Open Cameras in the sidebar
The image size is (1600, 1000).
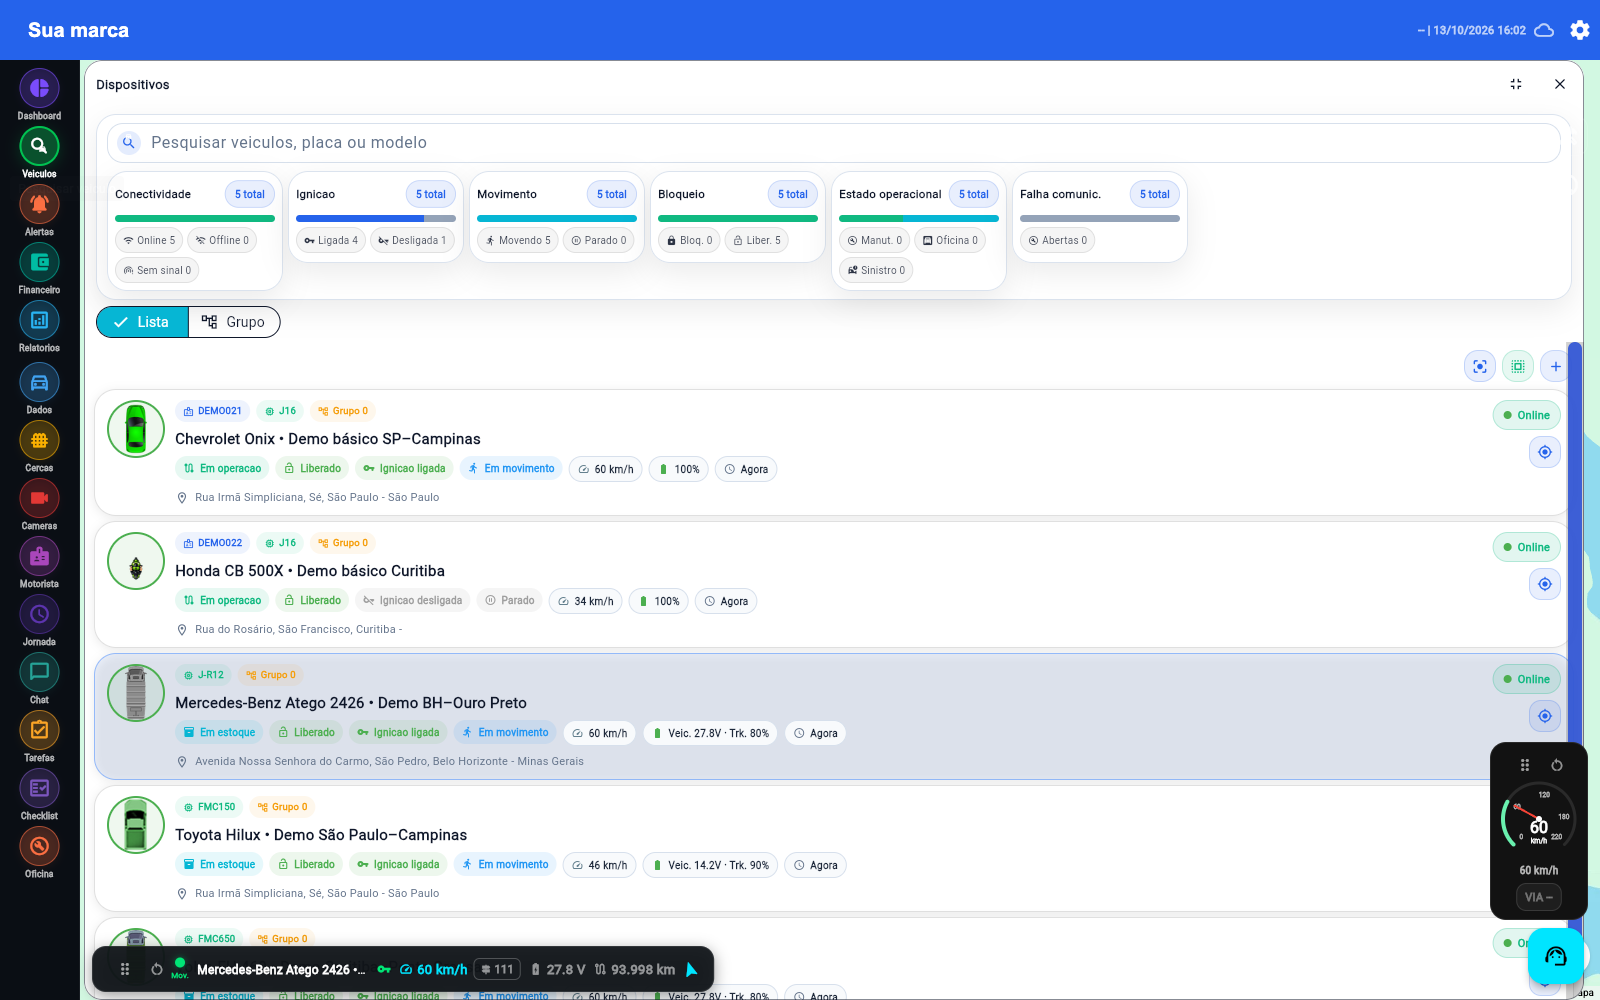(39, 499)
